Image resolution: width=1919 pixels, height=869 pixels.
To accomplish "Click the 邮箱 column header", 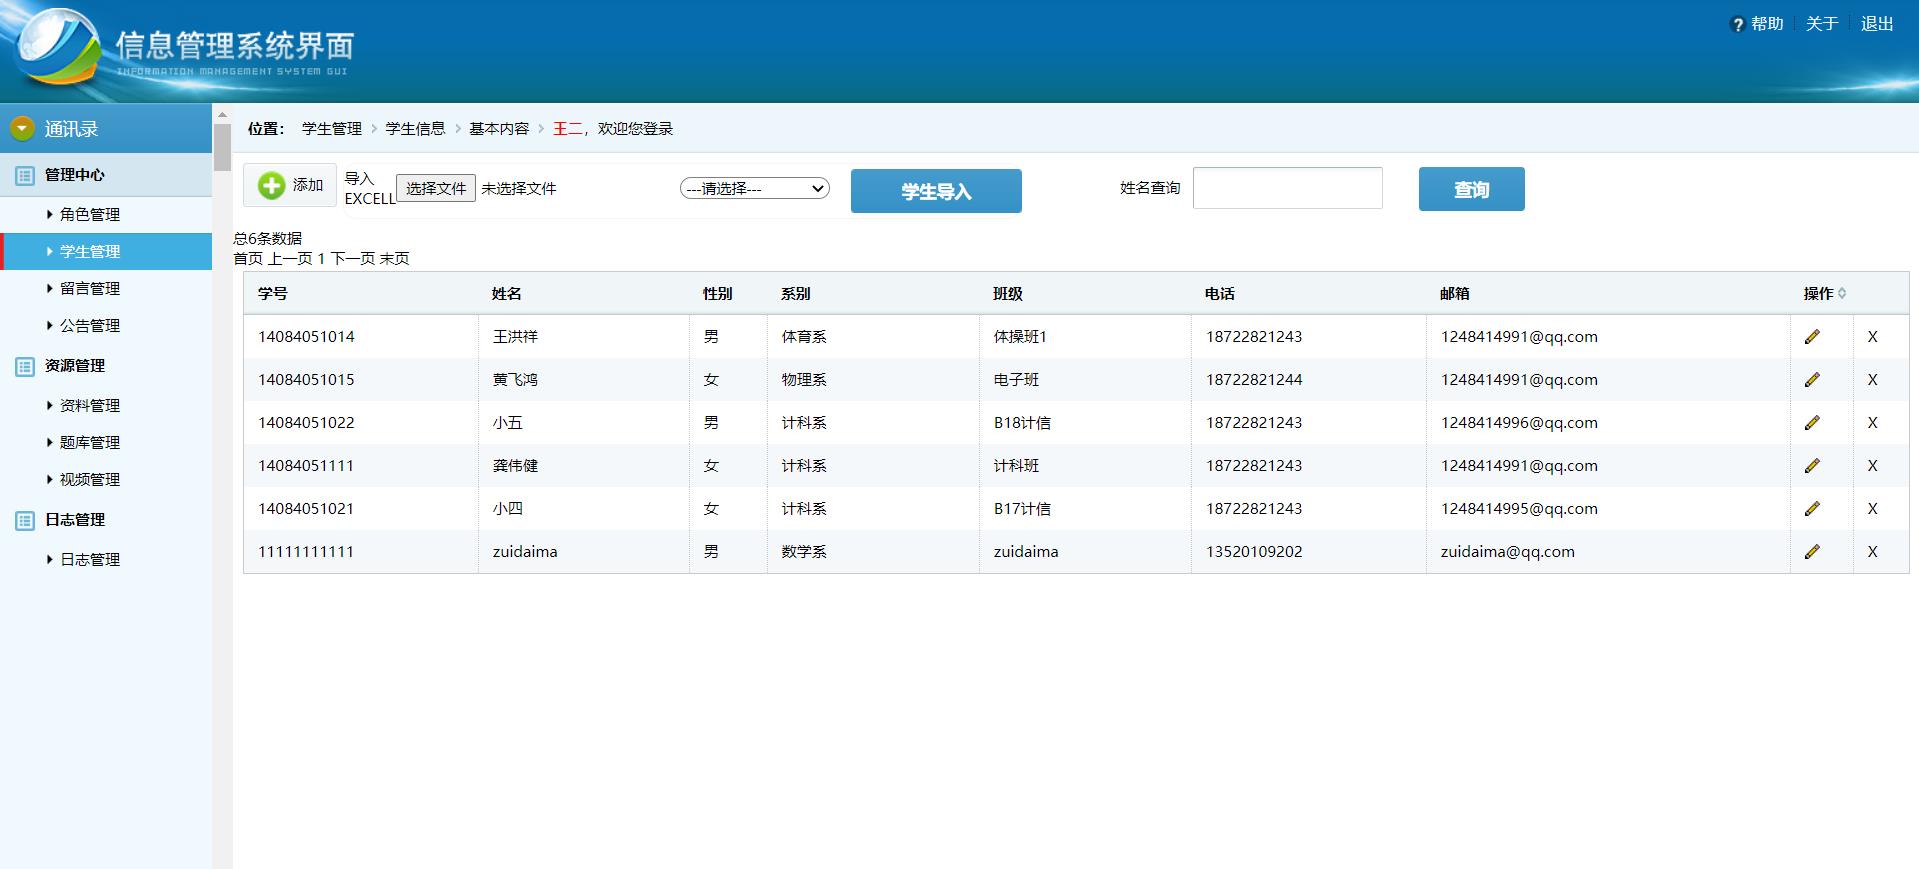I will pyautogui.click(x=1454, y=293).
